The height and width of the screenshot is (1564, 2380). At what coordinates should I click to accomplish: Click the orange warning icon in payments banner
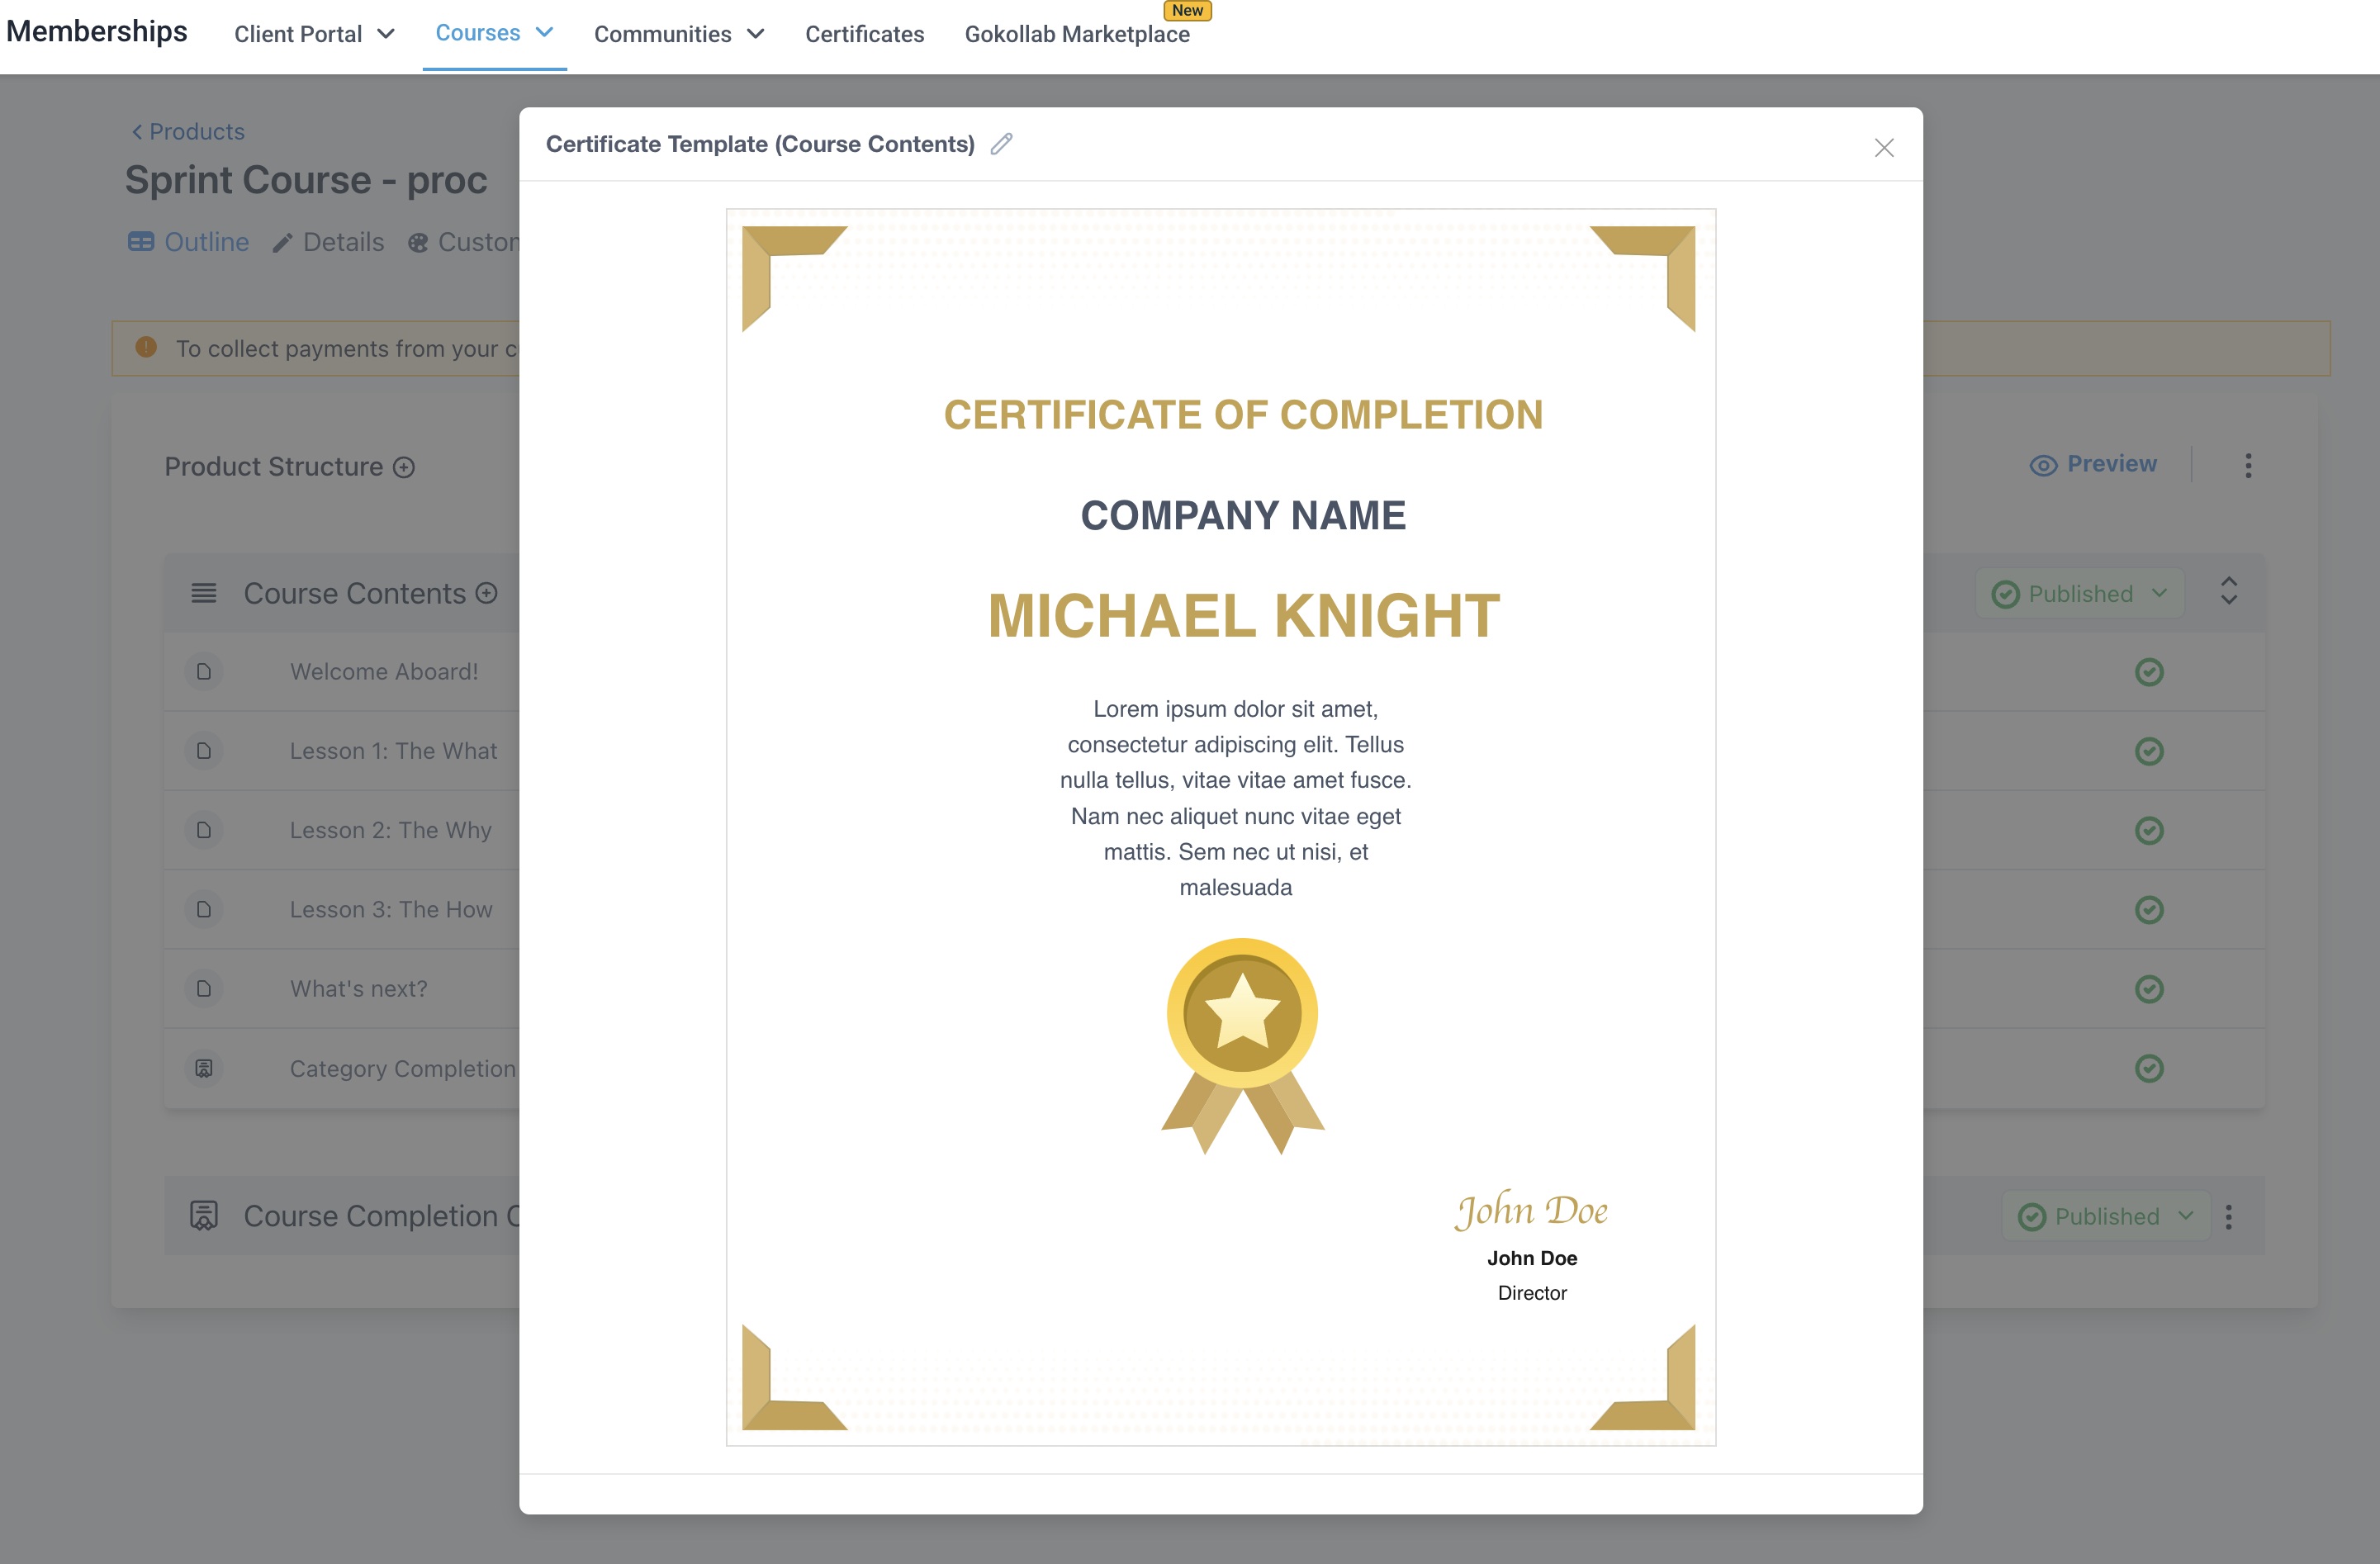(146, 347)
